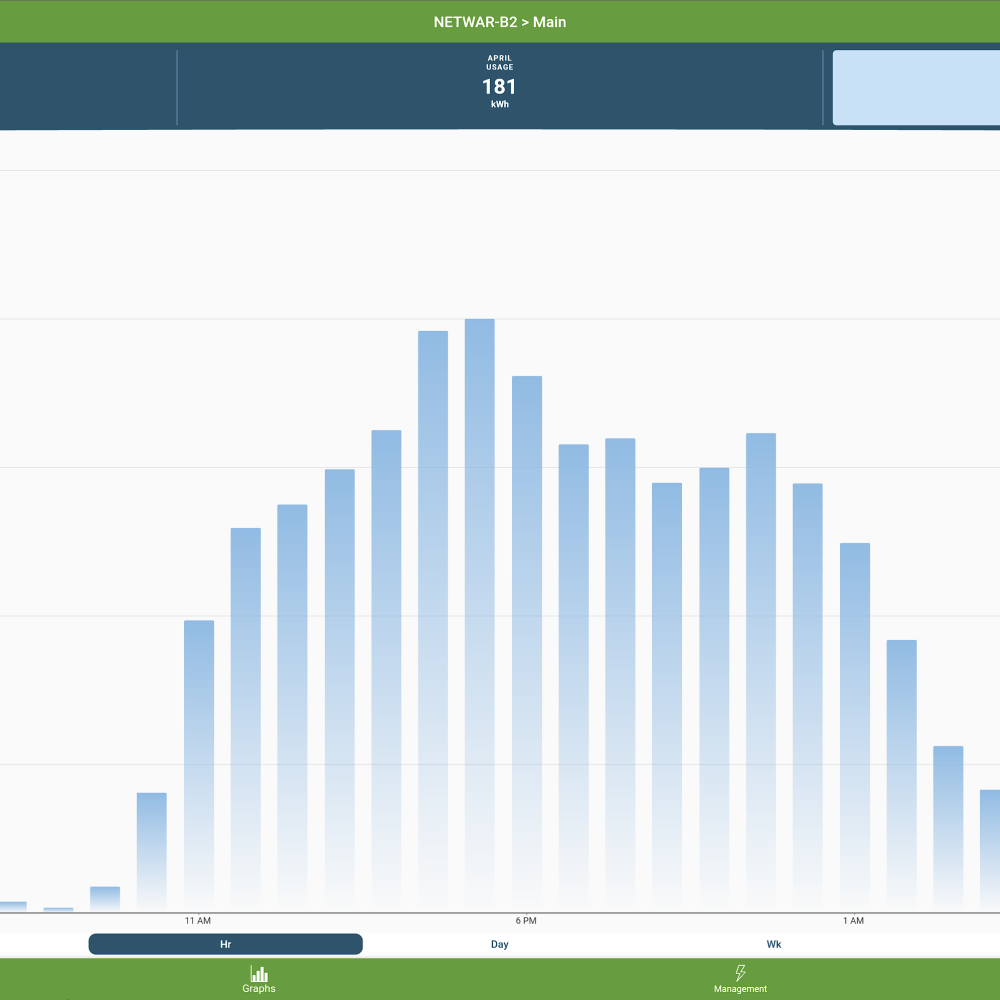Select the Hr time range
This screenshot has height=1000, width=1000.
(x=225, y=944)
